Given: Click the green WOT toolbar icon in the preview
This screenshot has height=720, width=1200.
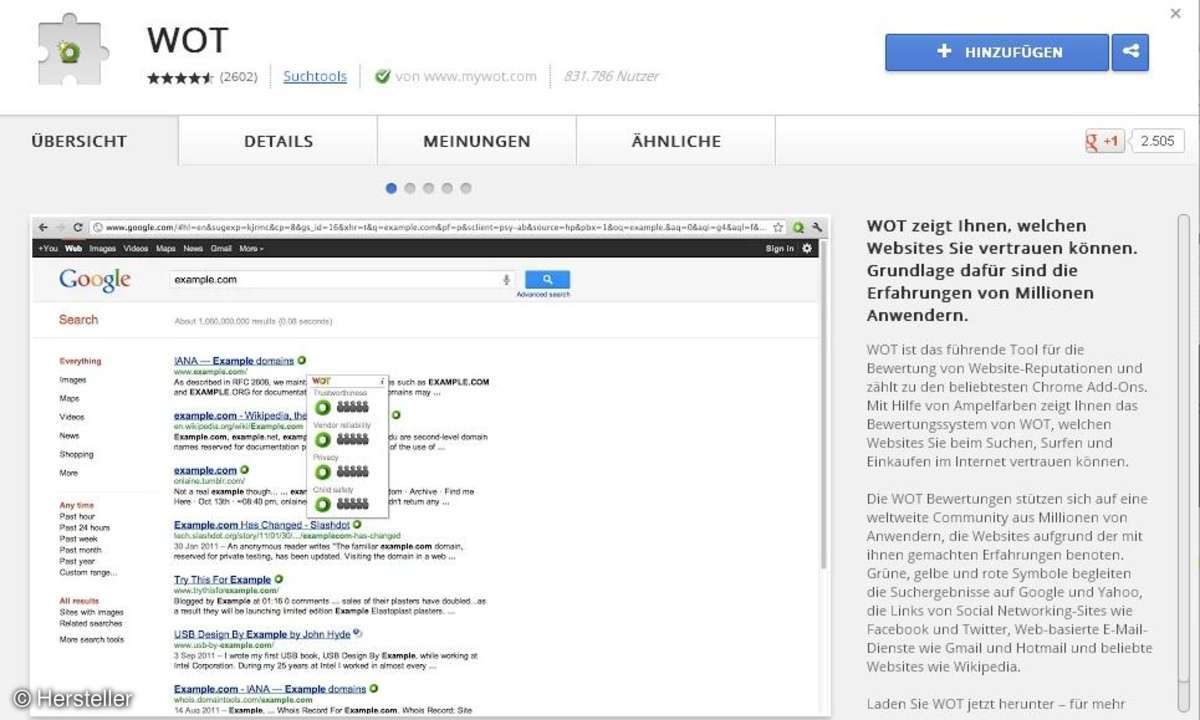Looking at the screenshot, I should point(799,226).
